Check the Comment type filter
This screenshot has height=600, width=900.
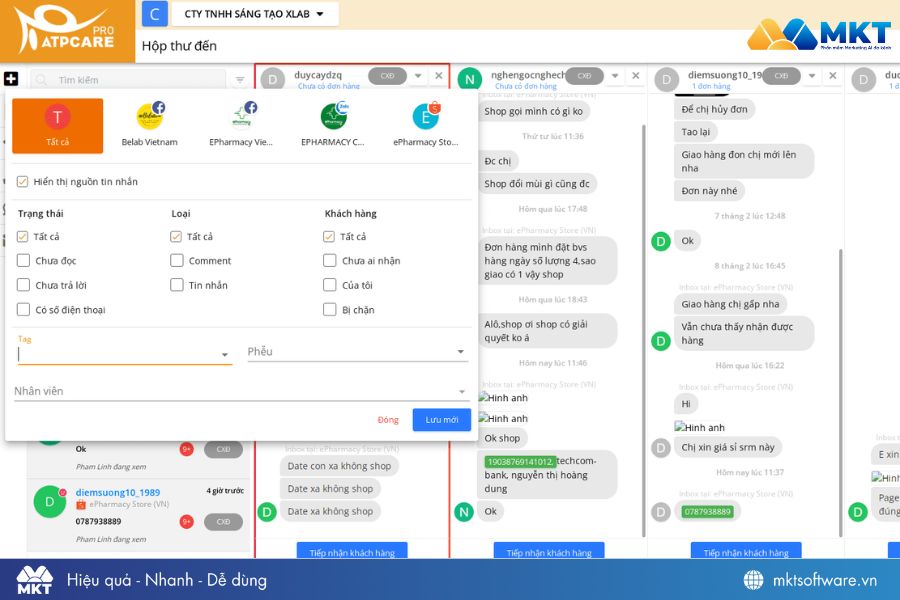176,261
